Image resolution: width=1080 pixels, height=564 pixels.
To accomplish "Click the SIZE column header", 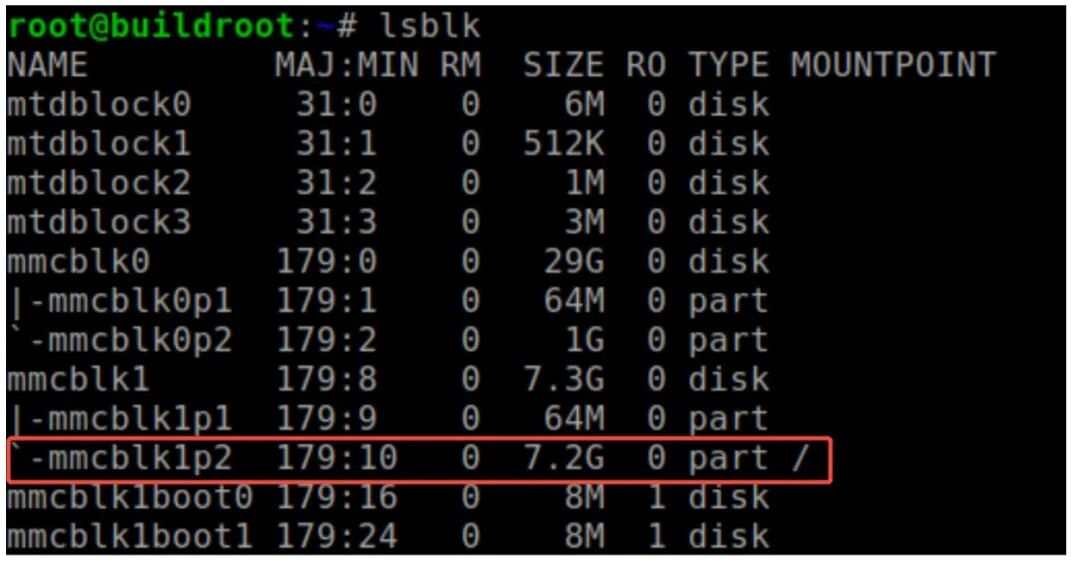I will (x=564, y=65).
